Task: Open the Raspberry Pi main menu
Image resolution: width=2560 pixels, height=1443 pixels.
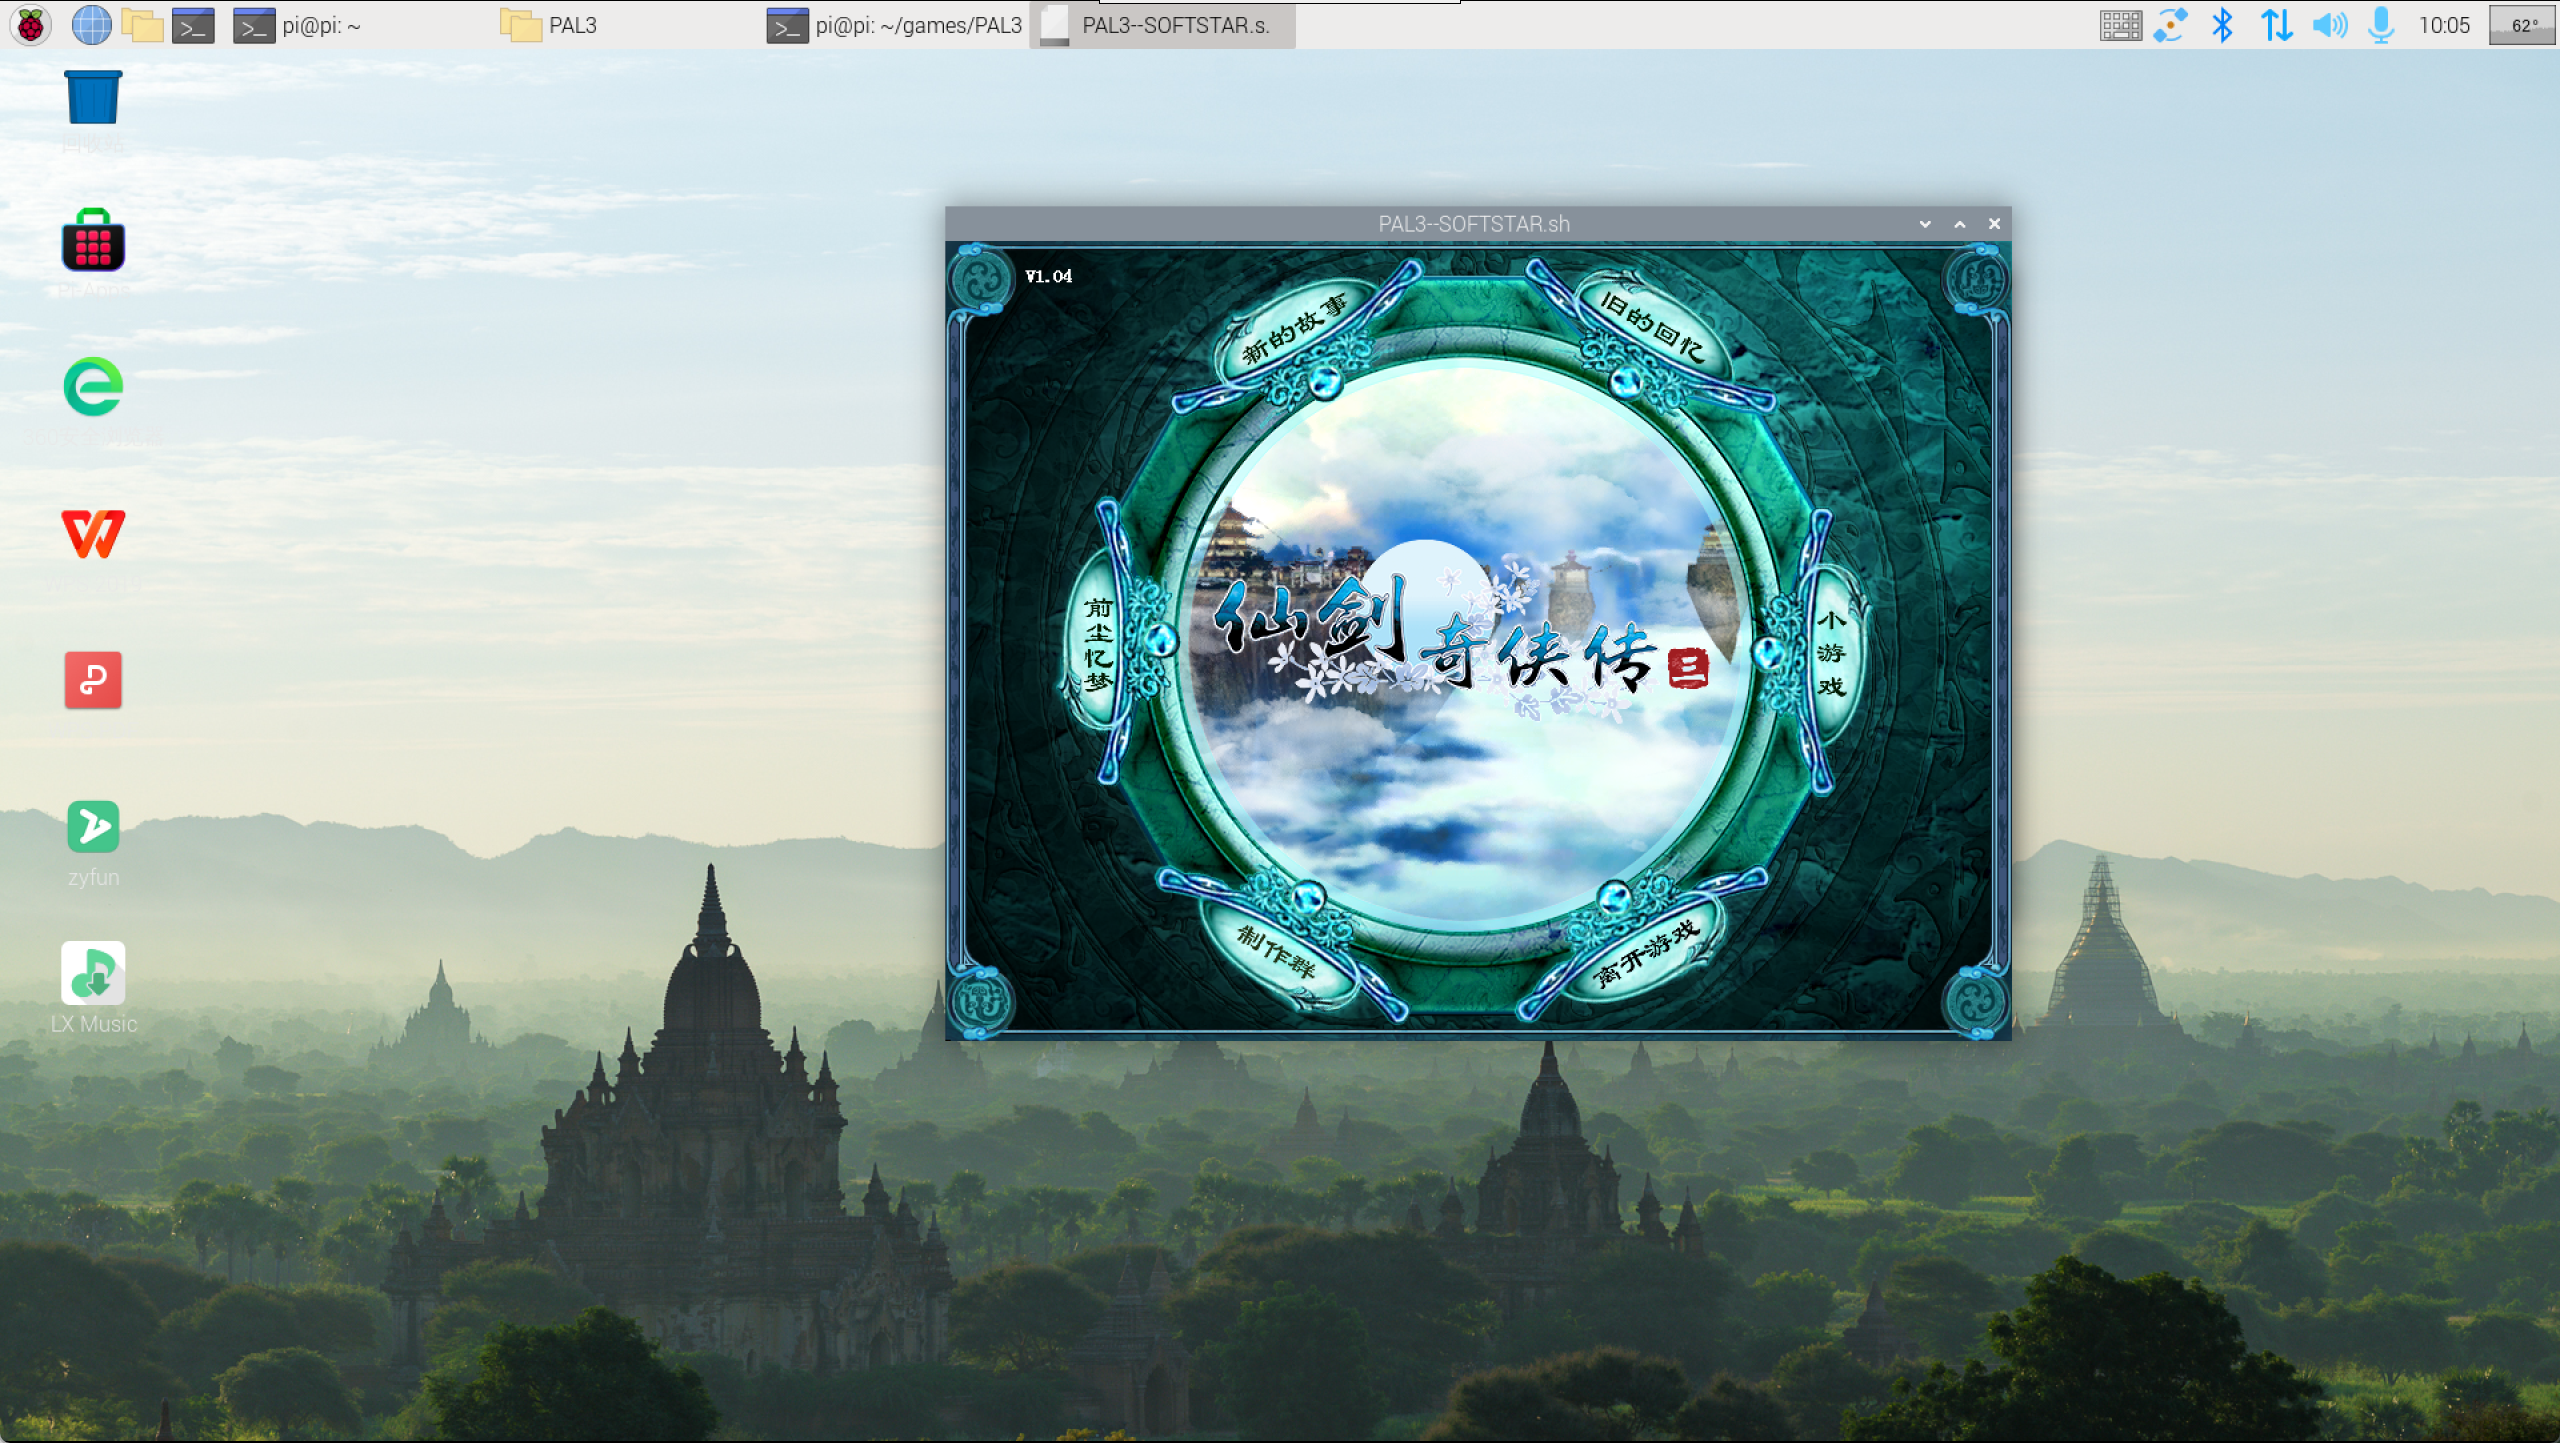Action: click(x=31, y=25)
